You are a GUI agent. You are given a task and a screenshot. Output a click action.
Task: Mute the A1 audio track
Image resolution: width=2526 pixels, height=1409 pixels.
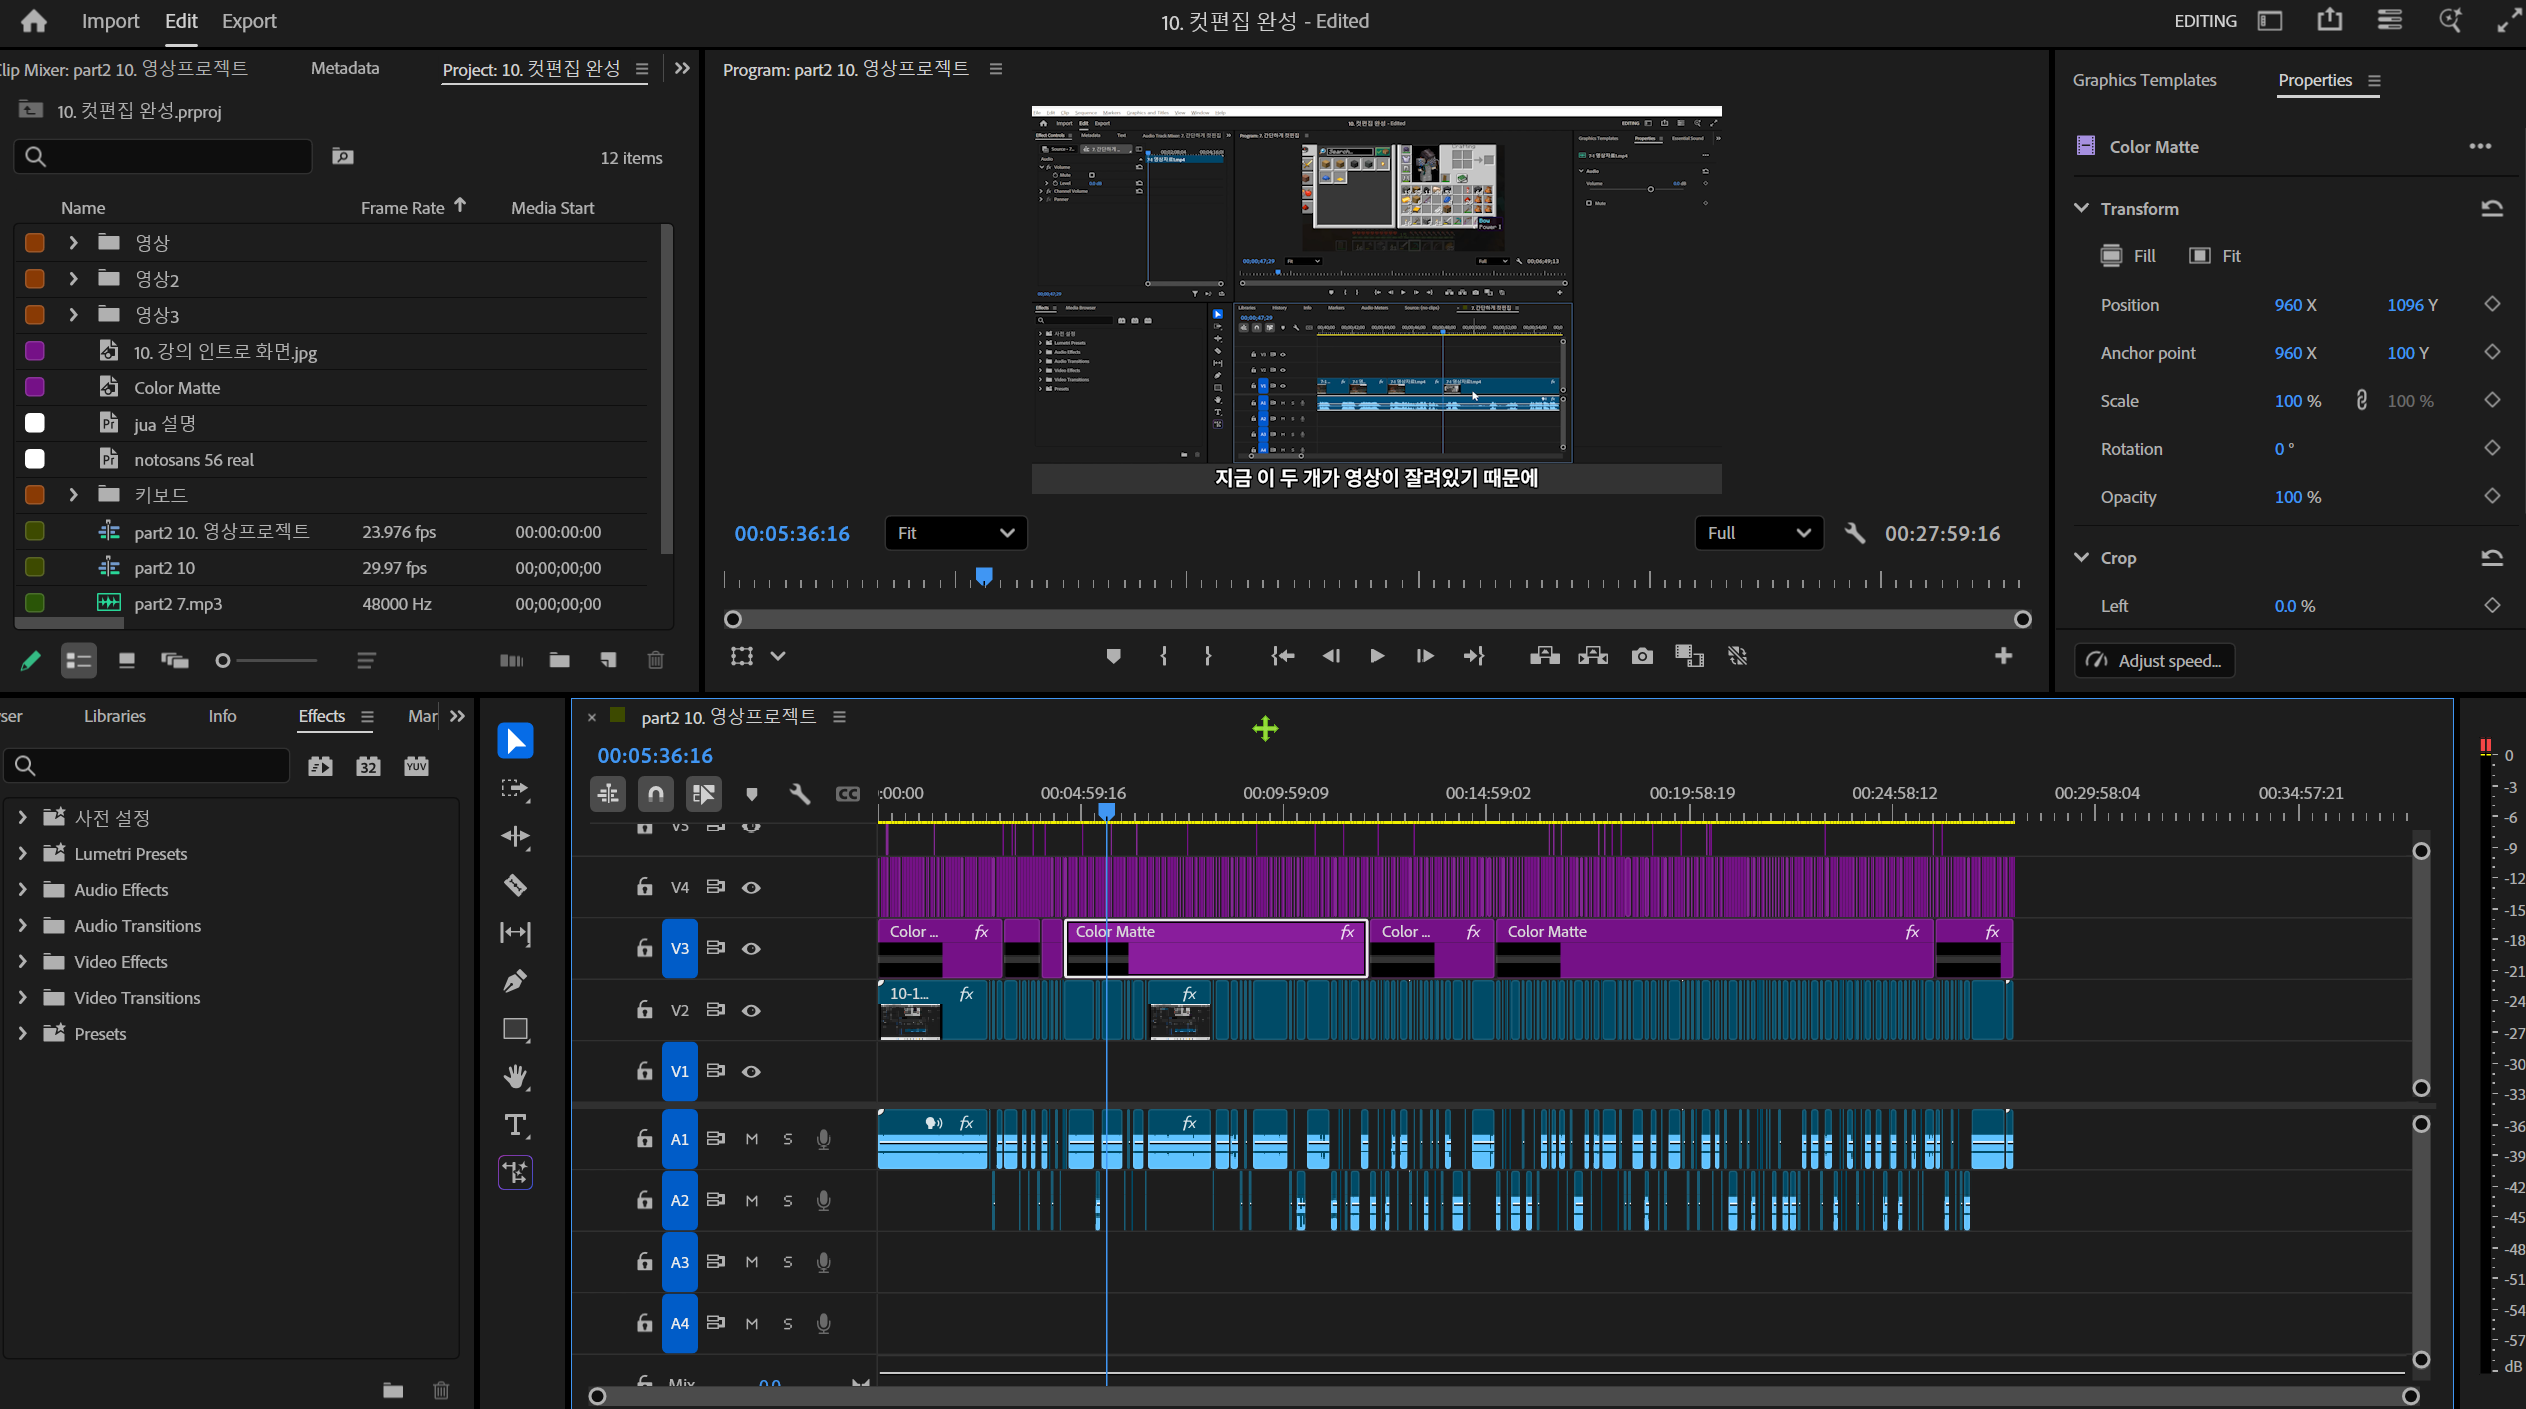751,1139
